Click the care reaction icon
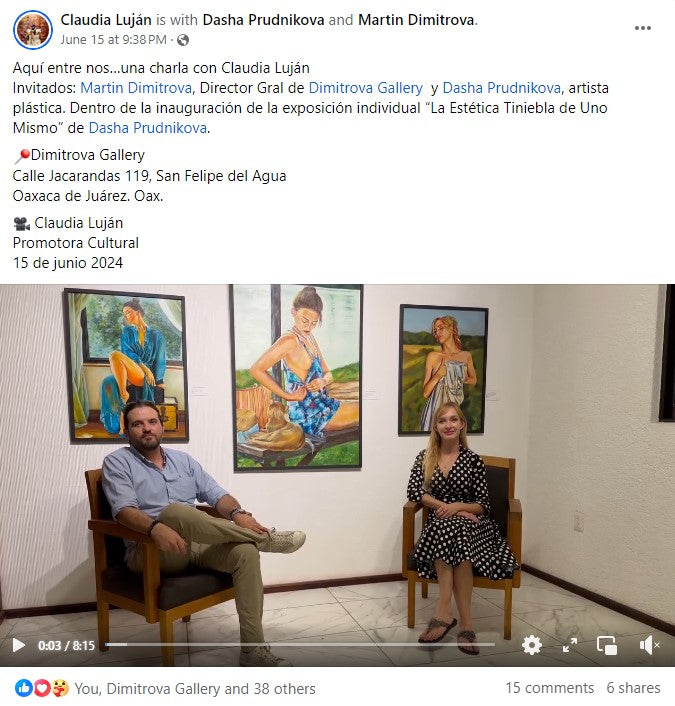Image resolution: width=675 pixels, height=706 pixels. tap(60, 688)
